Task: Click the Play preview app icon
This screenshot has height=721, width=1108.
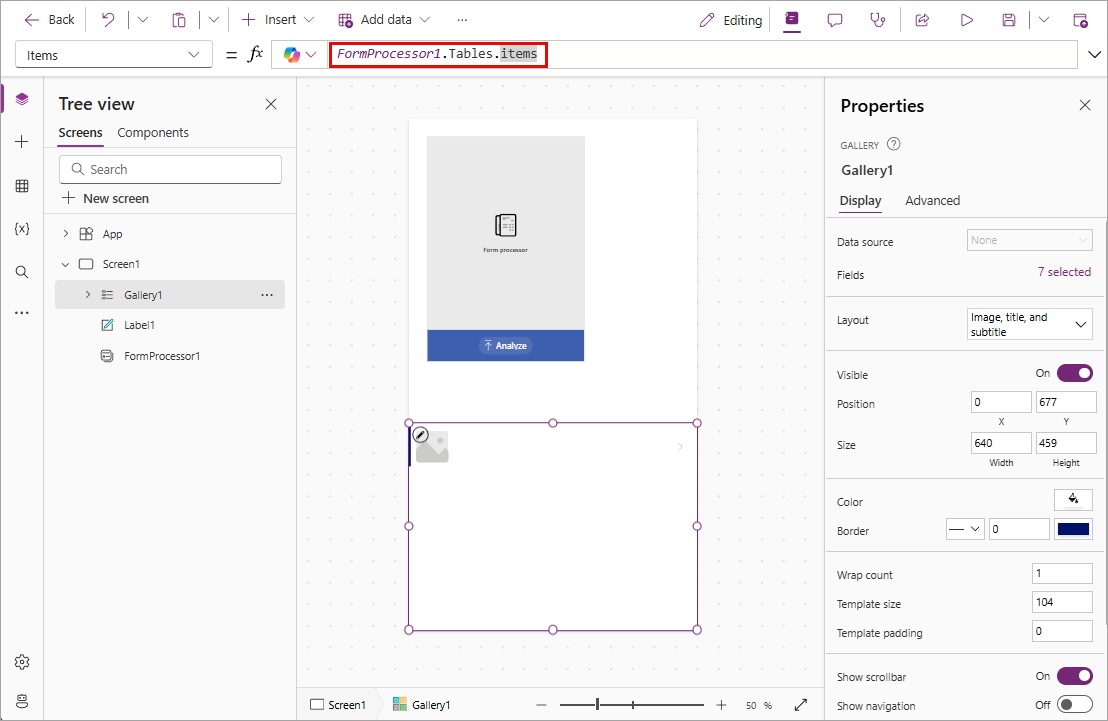Action: (x=966, y=20)
